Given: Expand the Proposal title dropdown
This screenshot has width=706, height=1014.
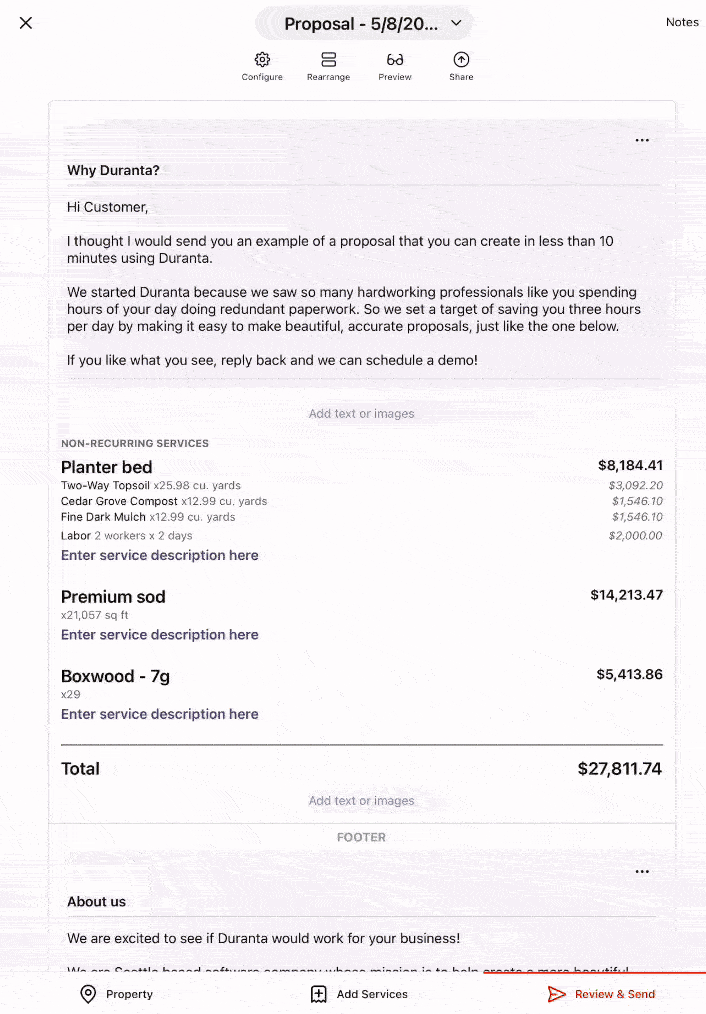Looking at the screenshot, I should pos(456,23).
